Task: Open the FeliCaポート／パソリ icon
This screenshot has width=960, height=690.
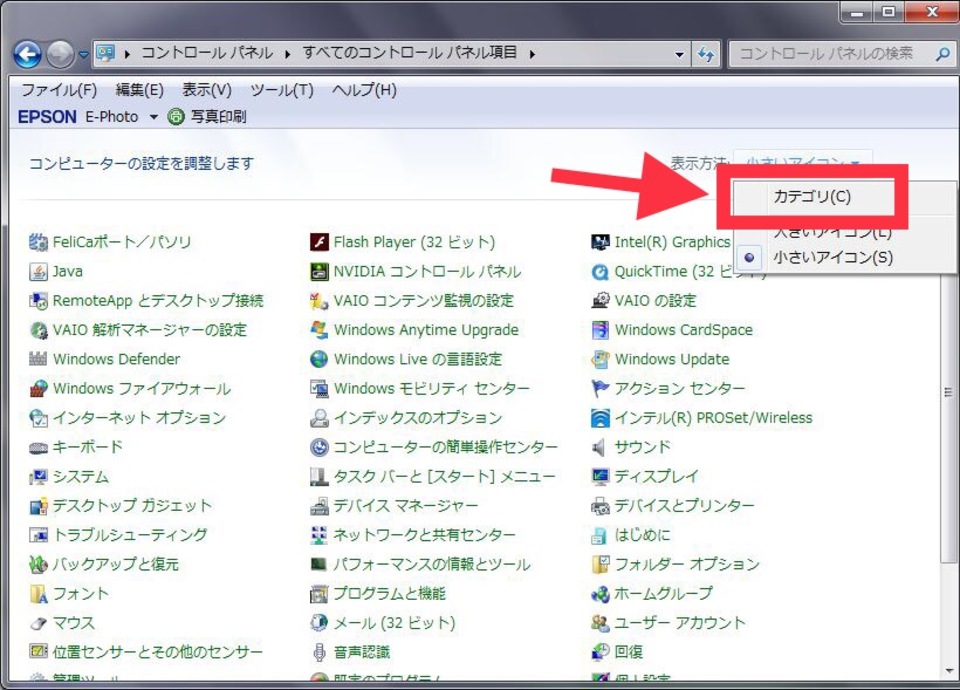Action: (38, 242)
